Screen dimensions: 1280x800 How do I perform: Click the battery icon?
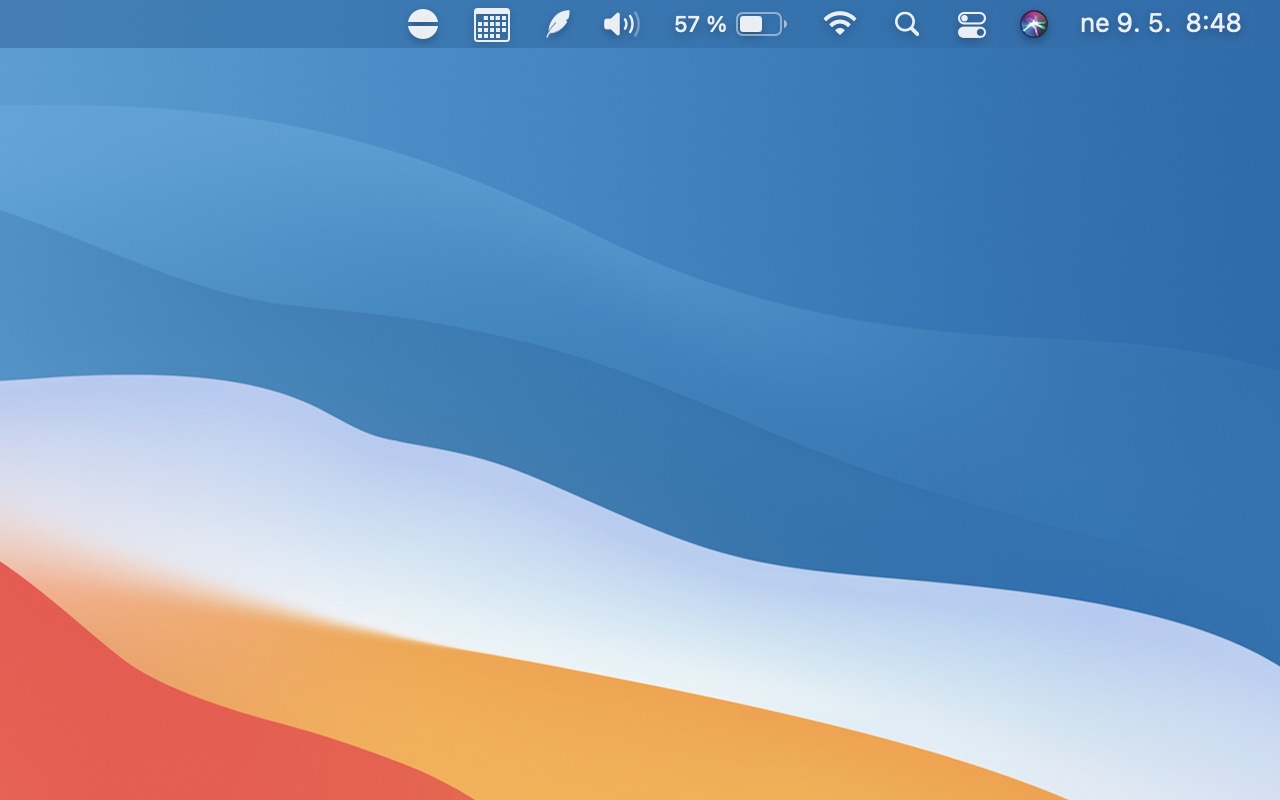coord(761,24)
